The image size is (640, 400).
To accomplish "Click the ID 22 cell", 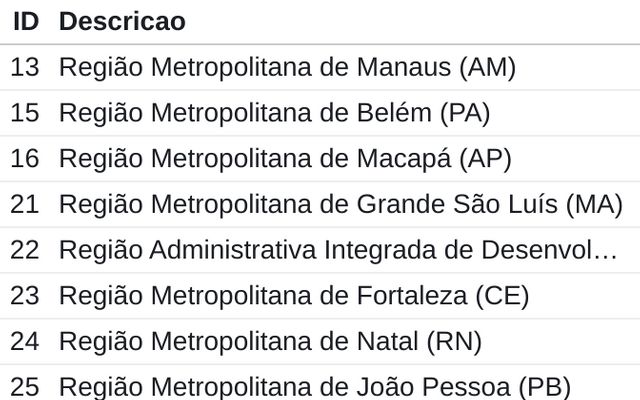I will pos(25,250).
